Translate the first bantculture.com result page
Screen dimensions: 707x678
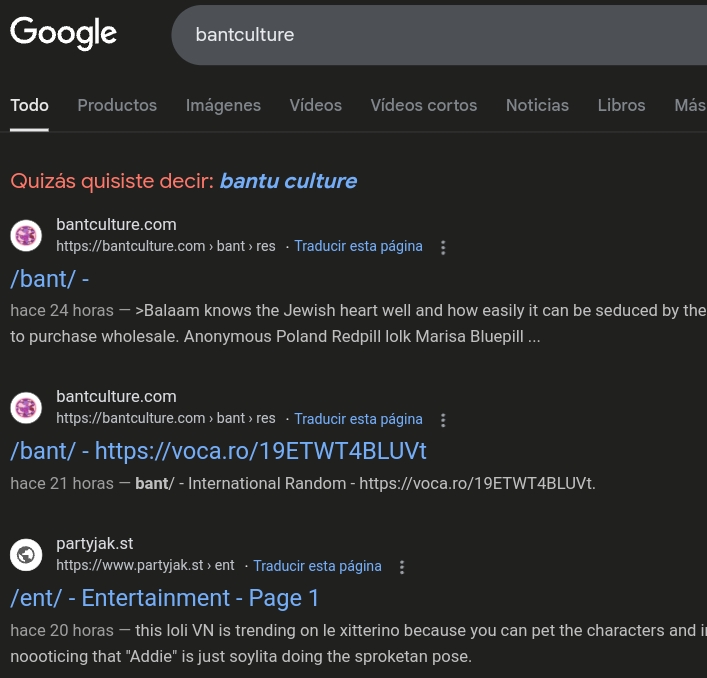tap(358, 246)
